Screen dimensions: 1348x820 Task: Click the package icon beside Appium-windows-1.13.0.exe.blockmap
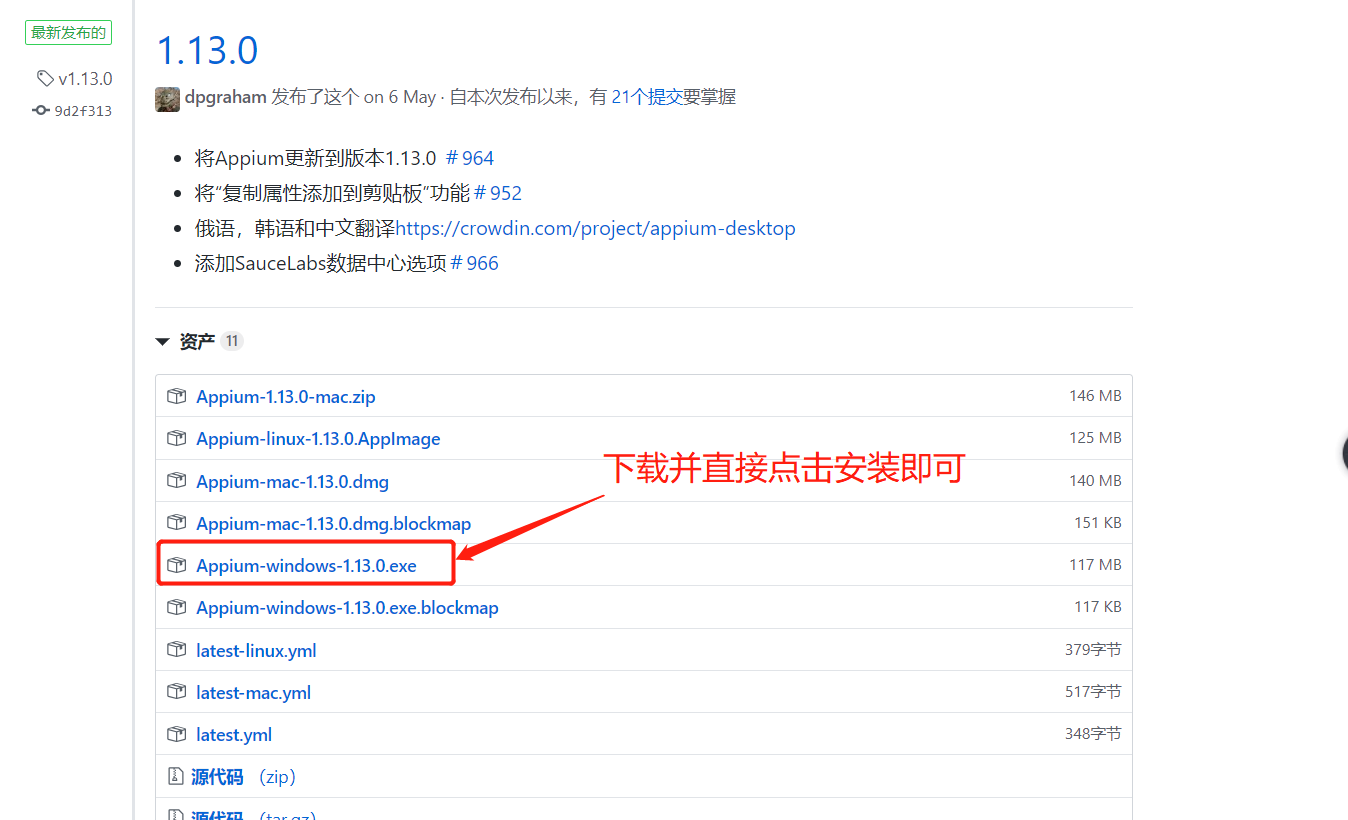click(177, 607)
